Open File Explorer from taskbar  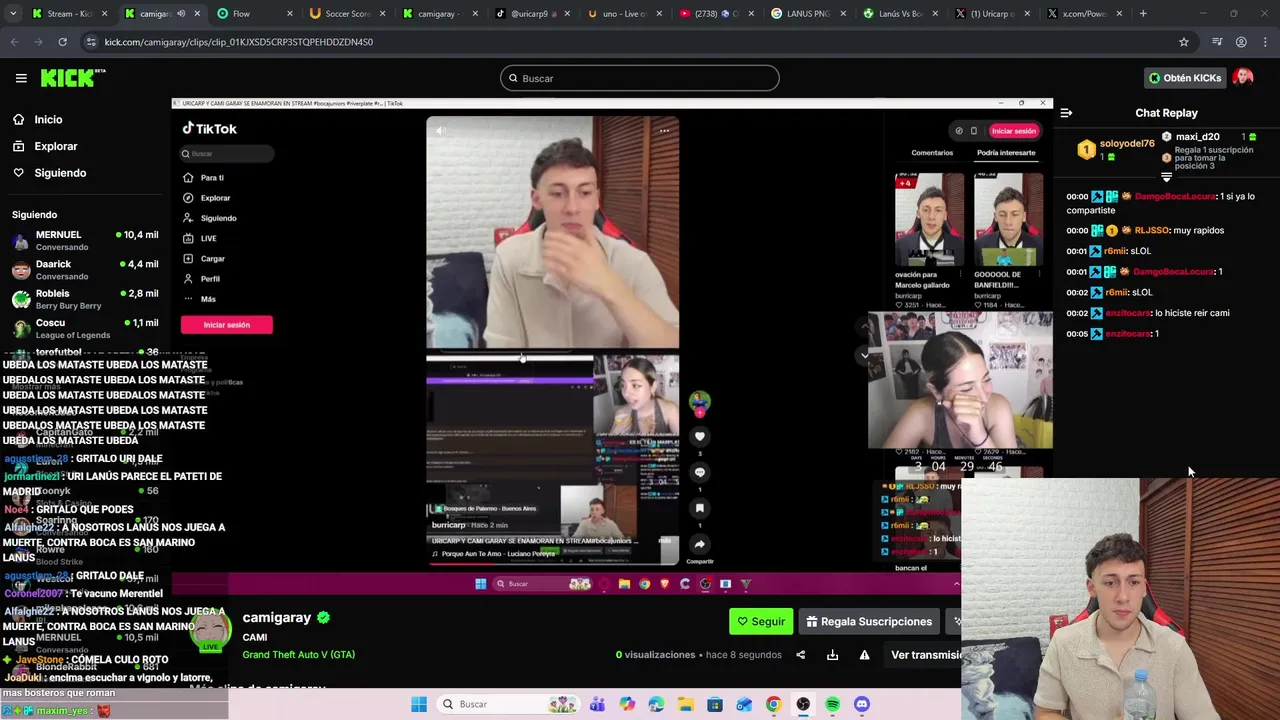coord(686,704)
